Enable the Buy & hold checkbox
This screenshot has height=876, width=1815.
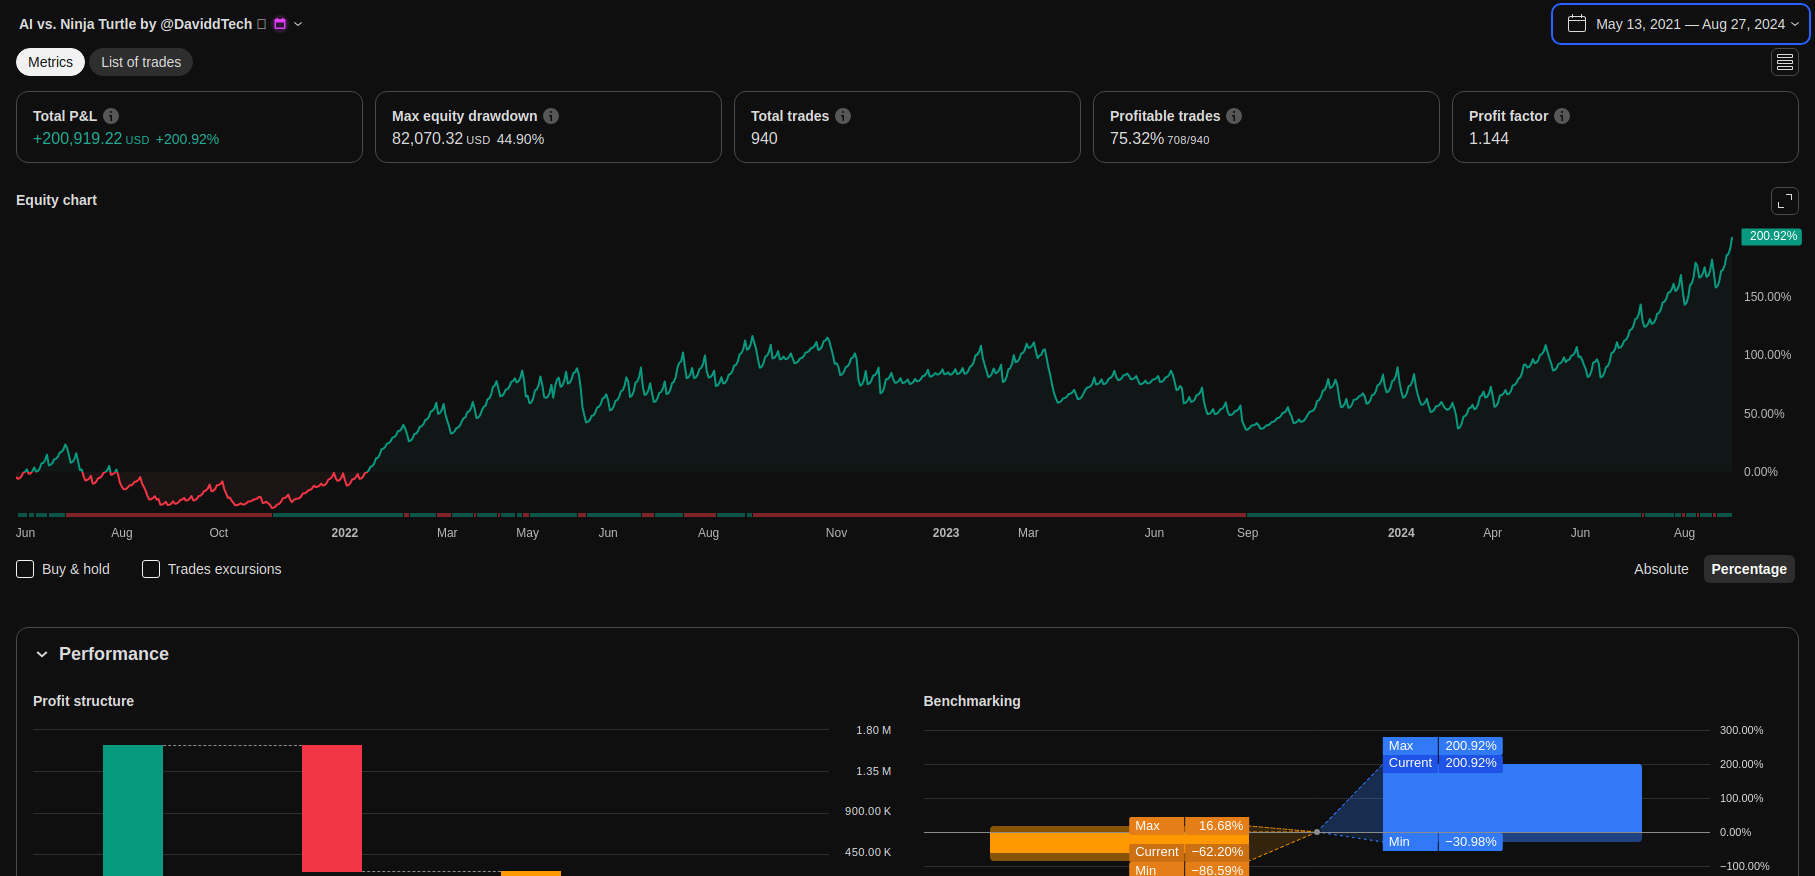(26, 569)
